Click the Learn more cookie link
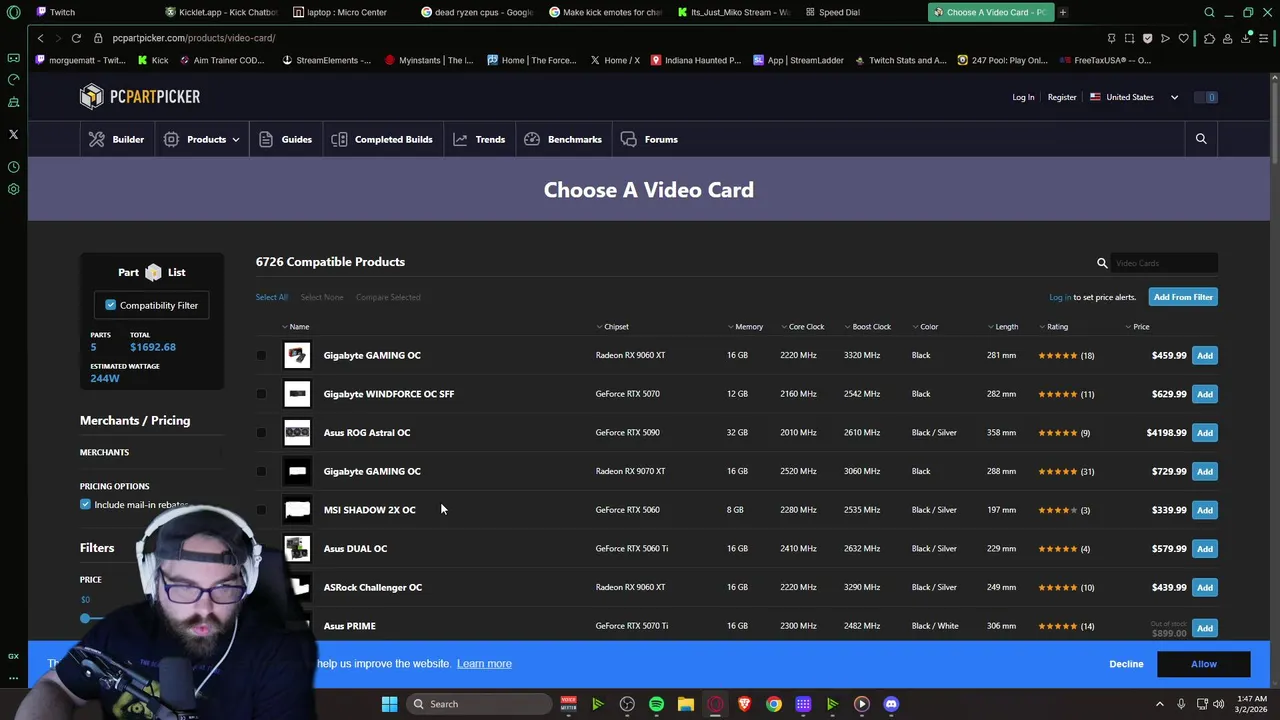Viewport: 1280px width, 720px height. click(484, 664)
